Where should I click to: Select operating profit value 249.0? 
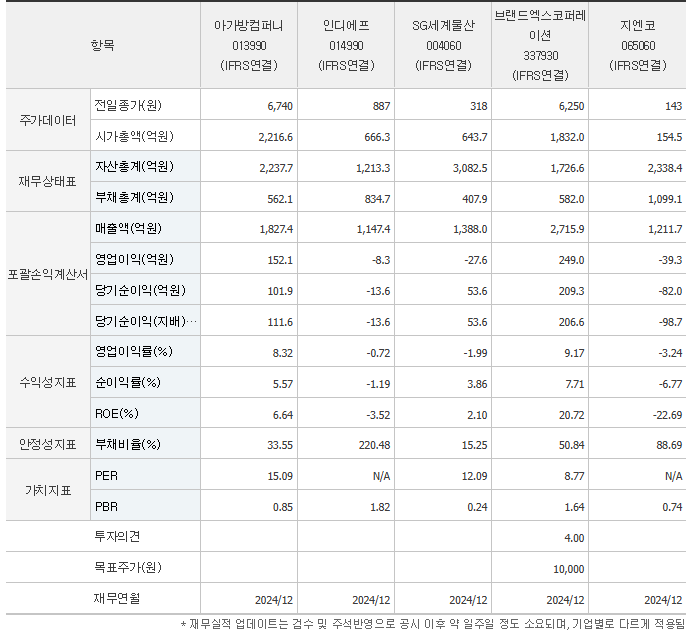[571, 260]
